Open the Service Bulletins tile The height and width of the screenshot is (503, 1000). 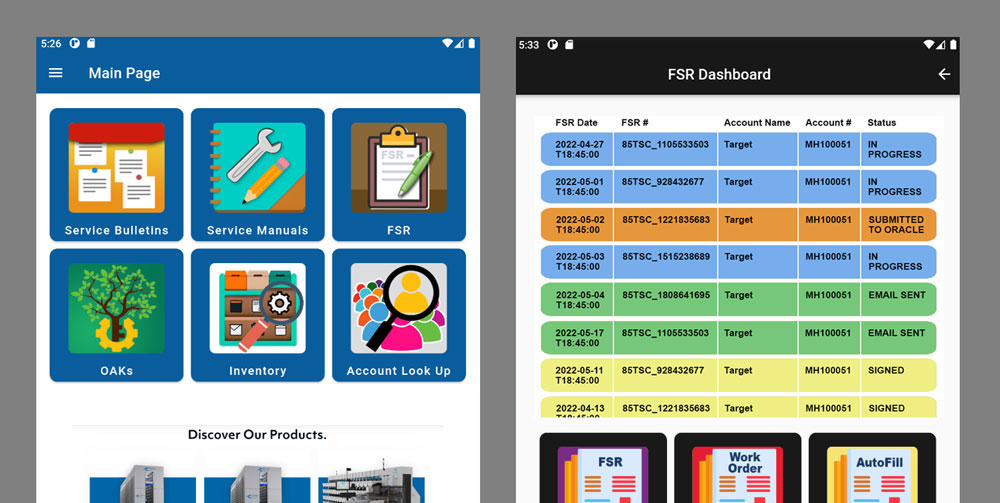pos(116,174)
